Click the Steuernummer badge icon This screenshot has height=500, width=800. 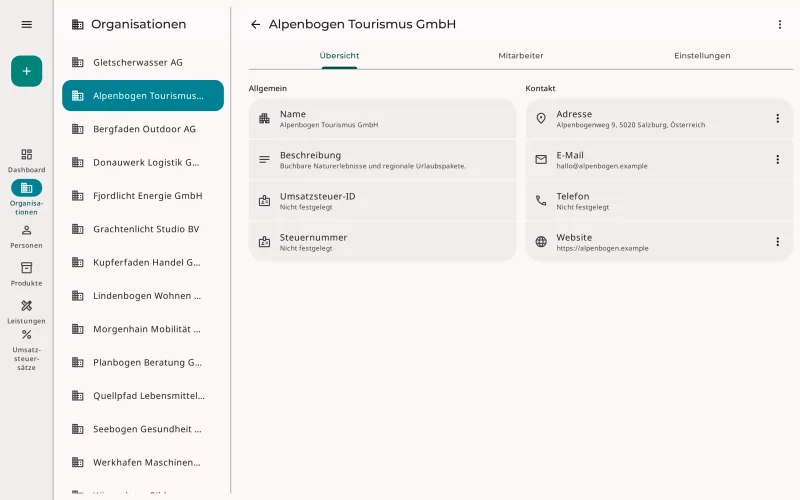tap(264, 242)
